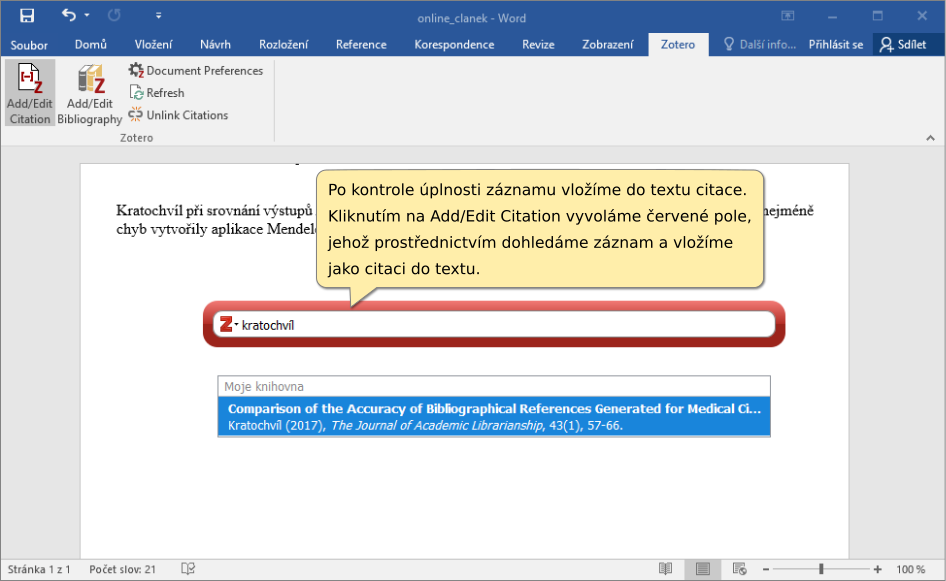Viewport: 946px width, 581px height.
Task: Click the redo icon in the title bar
Action: point(114,15)
